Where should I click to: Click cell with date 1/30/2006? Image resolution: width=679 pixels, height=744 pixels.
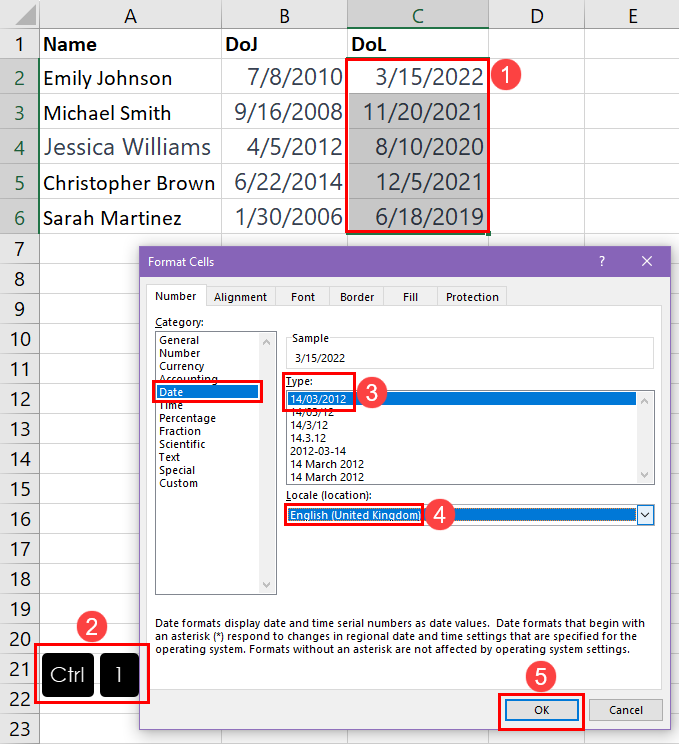point(284,217)
